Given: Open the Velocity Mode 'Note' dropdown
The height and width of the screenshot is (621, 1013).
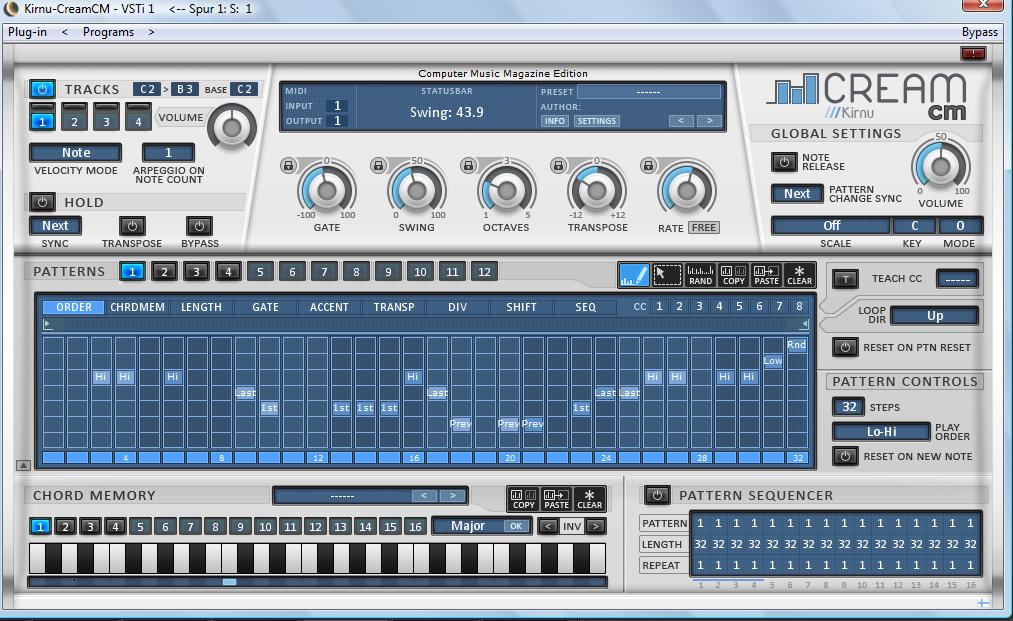Looking at the screenshot, I should (76, 153).
